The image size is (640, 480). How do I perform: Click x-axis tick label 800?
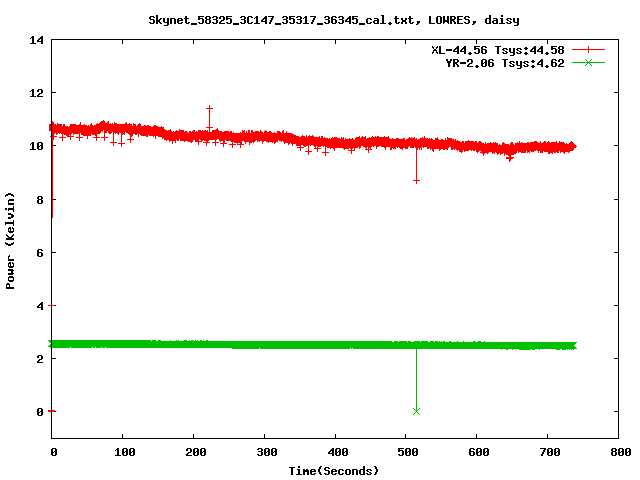click(x=621, y=452)
